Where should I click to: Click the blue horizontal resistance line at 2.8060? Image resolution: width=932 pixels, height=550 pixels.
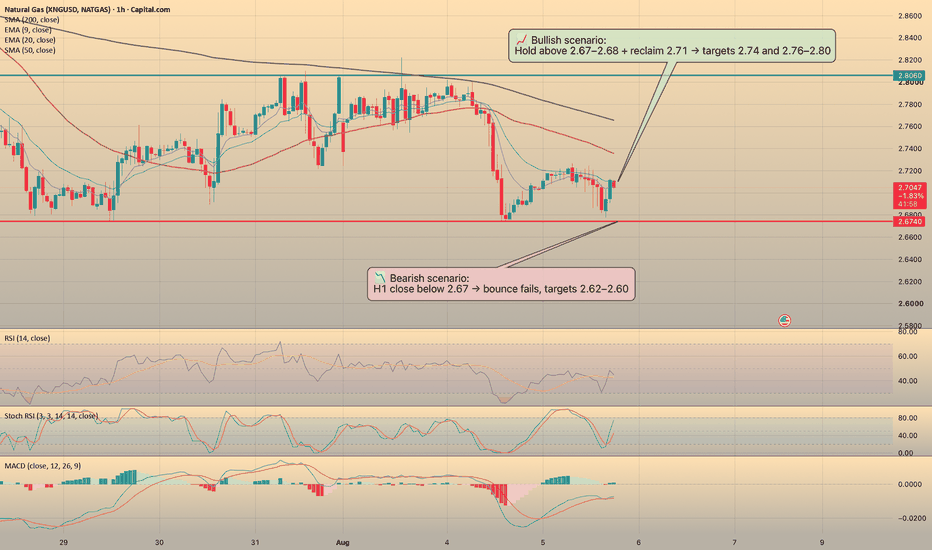tap(446, 76)
